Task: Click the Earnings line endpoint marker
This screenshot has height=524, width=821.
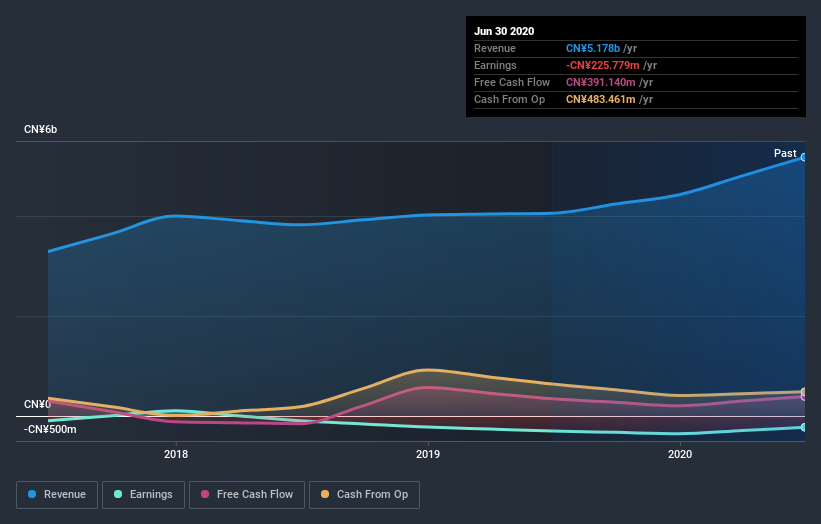Action: coord(803,428)
